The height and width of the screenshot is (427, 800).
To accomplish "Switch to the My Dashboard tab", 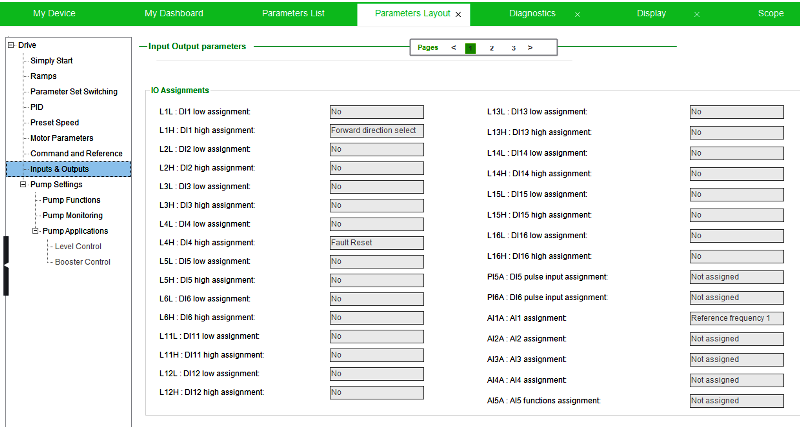I will point(173,14).
